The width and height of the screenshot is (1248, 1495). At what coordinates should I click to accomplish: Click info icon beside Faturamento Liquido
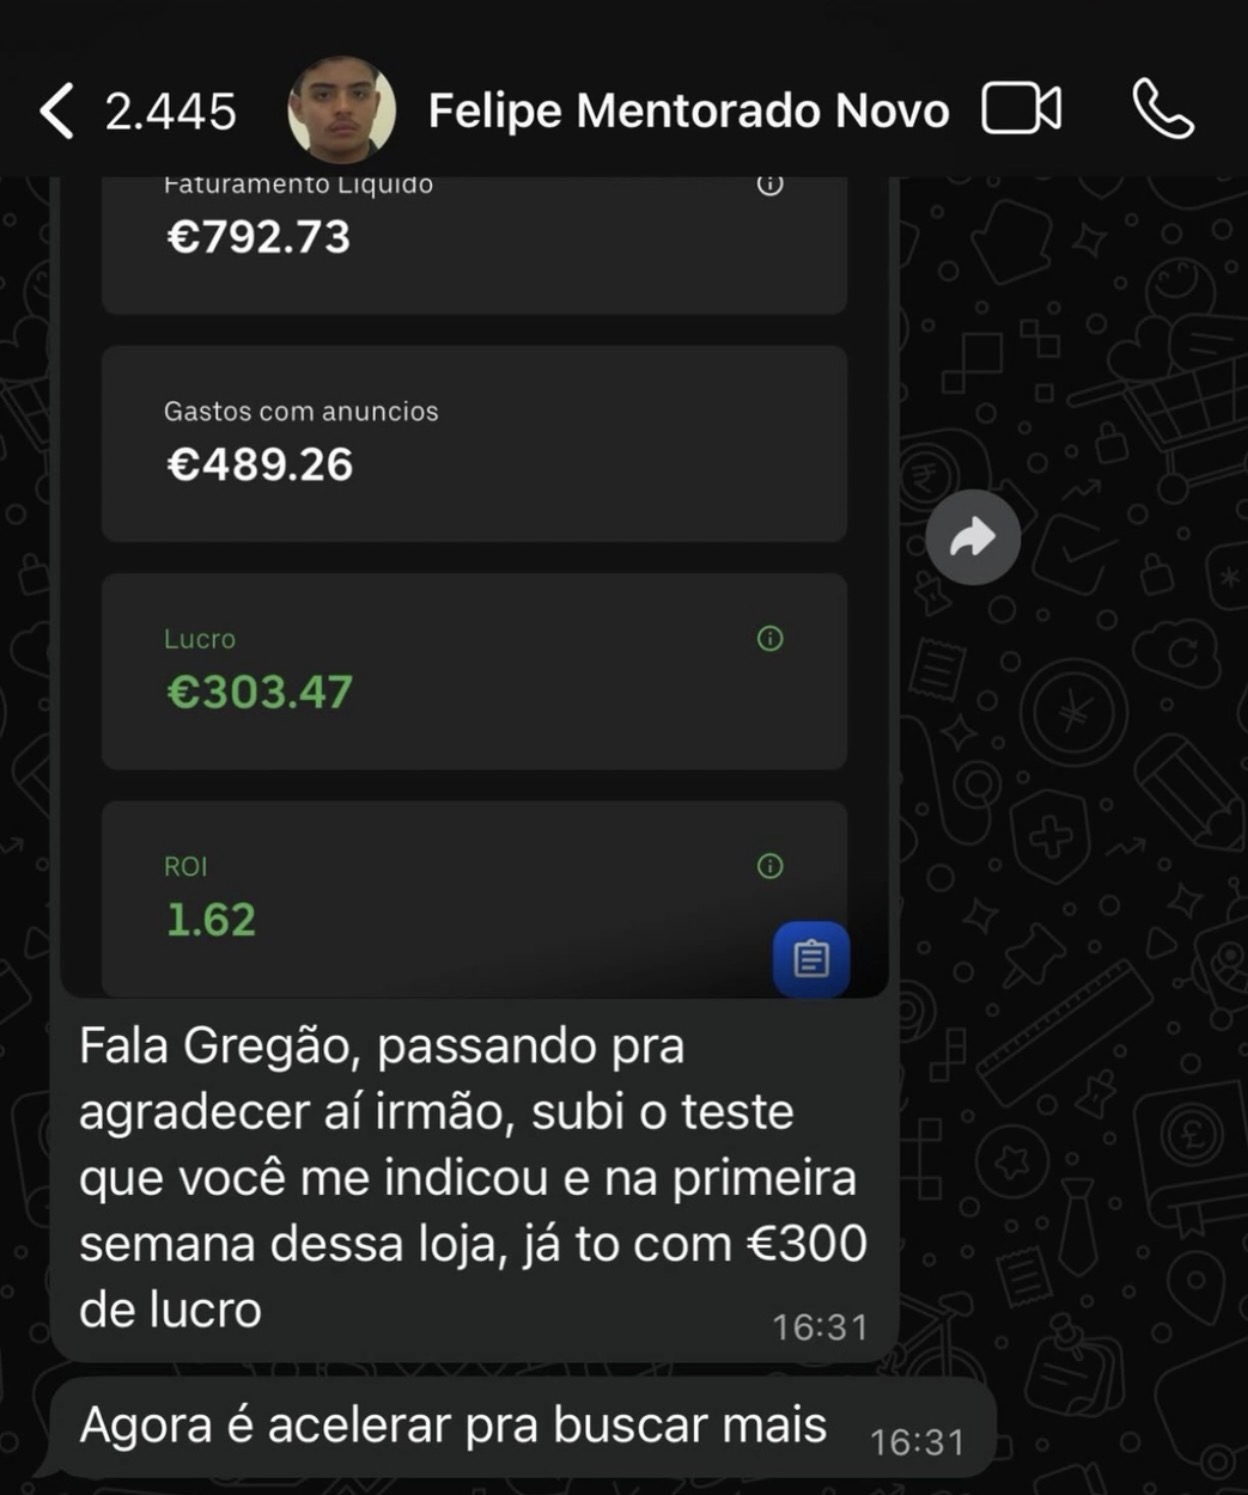770,185
